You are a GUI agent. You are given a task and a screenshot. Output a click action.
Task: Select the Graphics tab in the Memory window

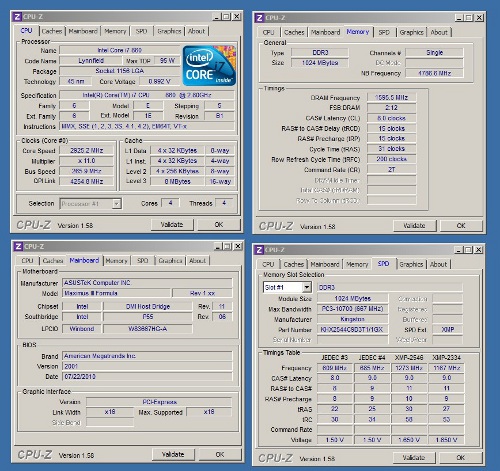[x=411, y=32]
